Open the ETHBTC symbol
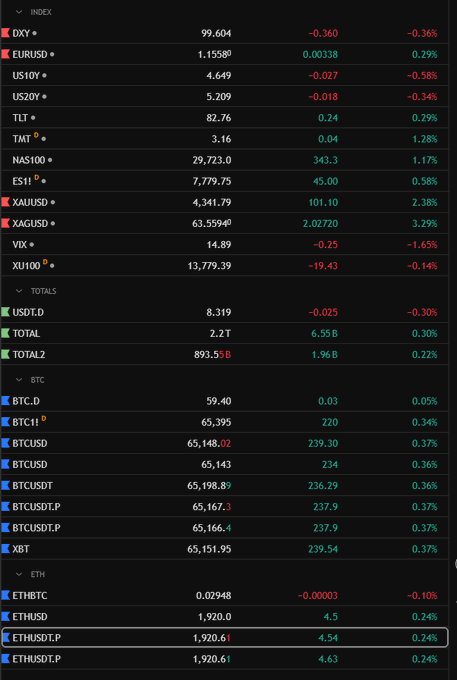The image size is (457, 680). tap(29, 596)
